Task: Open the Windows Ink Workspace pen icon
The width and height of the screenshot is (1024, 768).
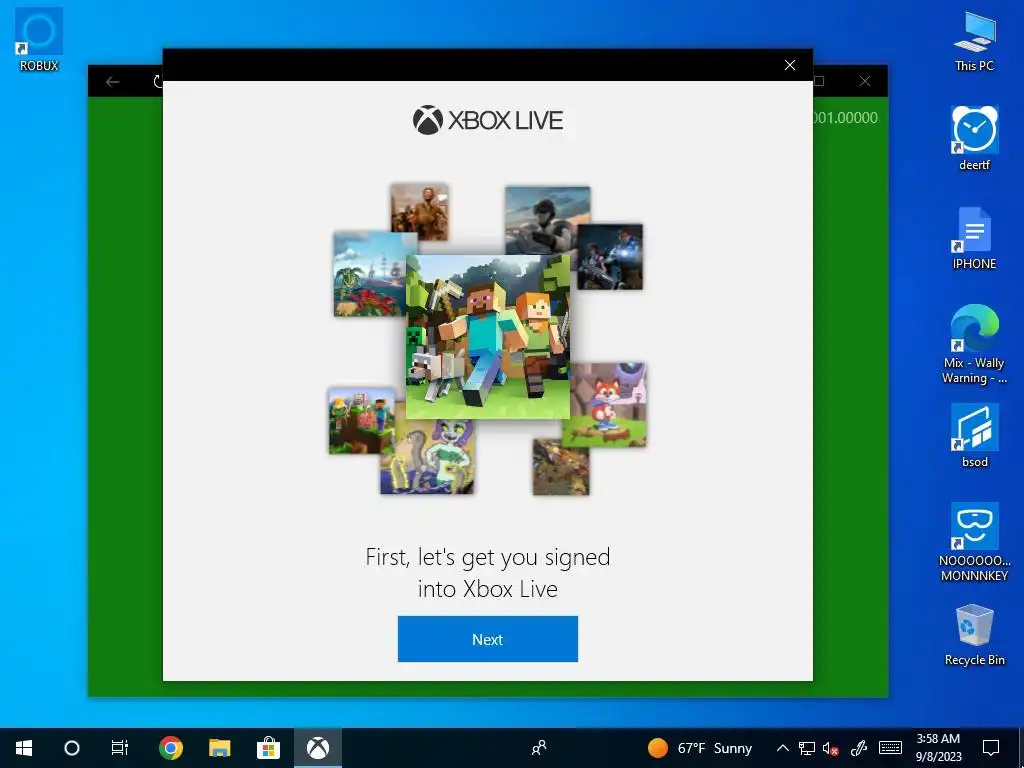Action: point(859,748)
